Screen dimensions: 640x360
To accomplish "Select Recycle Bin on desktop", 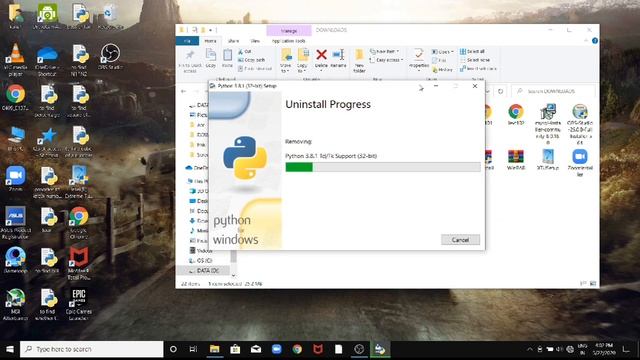I will coord(110,16).
